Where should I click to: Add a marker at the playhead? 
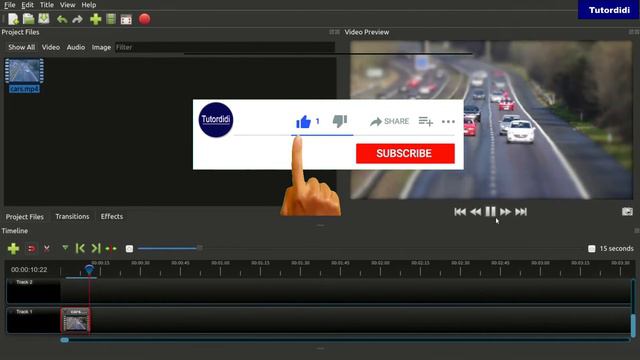65,248
